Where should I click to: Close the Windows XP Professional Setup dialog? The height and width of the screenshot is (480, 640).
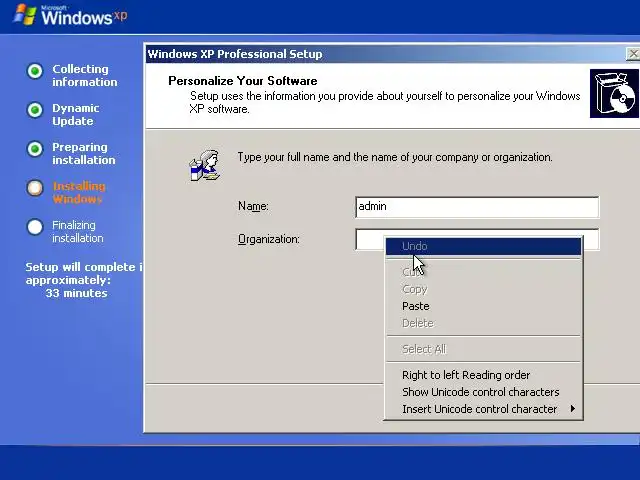(x=633, y=54)
